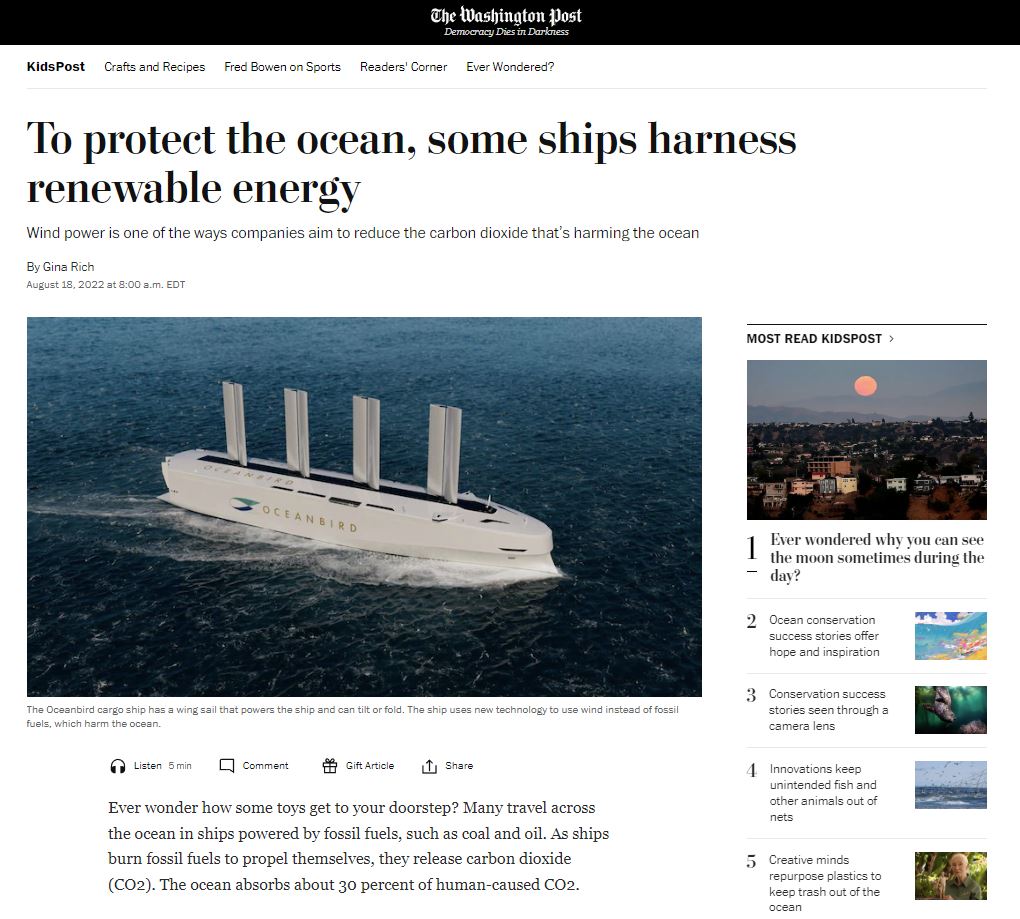This screenshot has width=1020, height=919.
Task: Select Readers' Corner menu item
Action: pyautogui.click(x=403, y=66)
